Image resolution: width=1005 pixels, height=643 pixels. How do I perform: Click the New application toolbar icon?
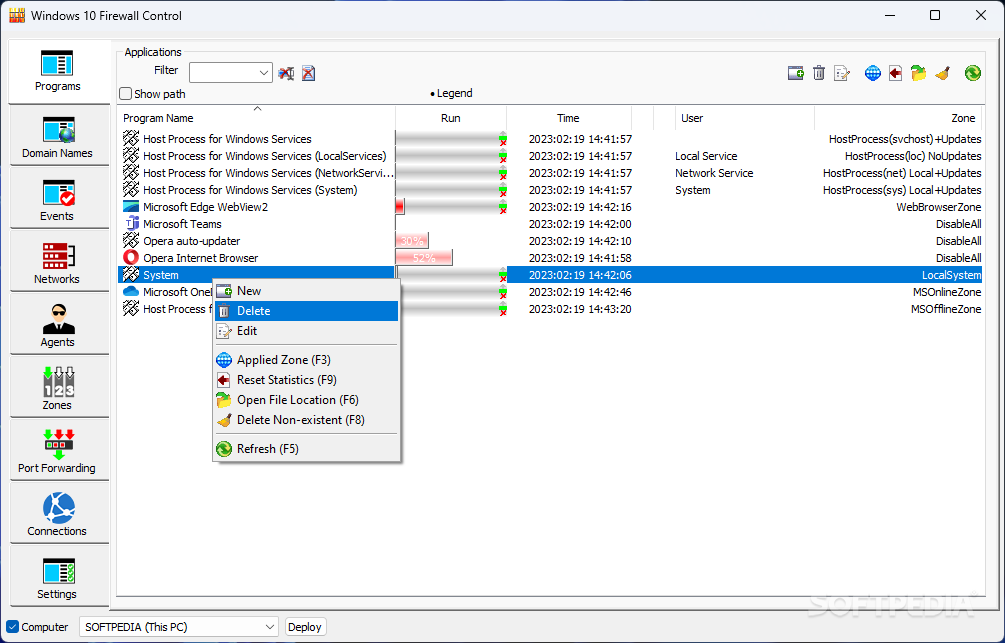(795, 73)
